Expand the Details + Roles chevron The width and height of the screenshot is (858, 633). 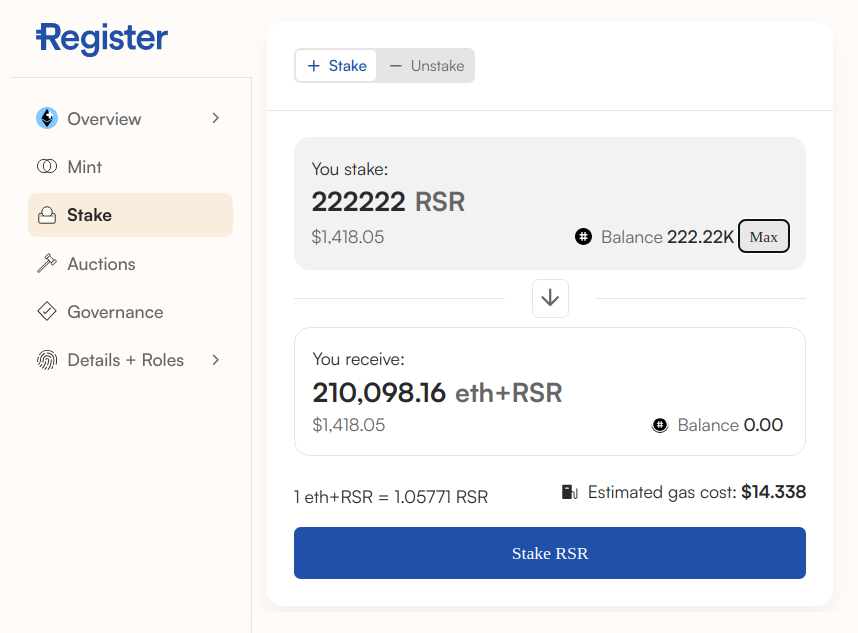tap(215, 360)
